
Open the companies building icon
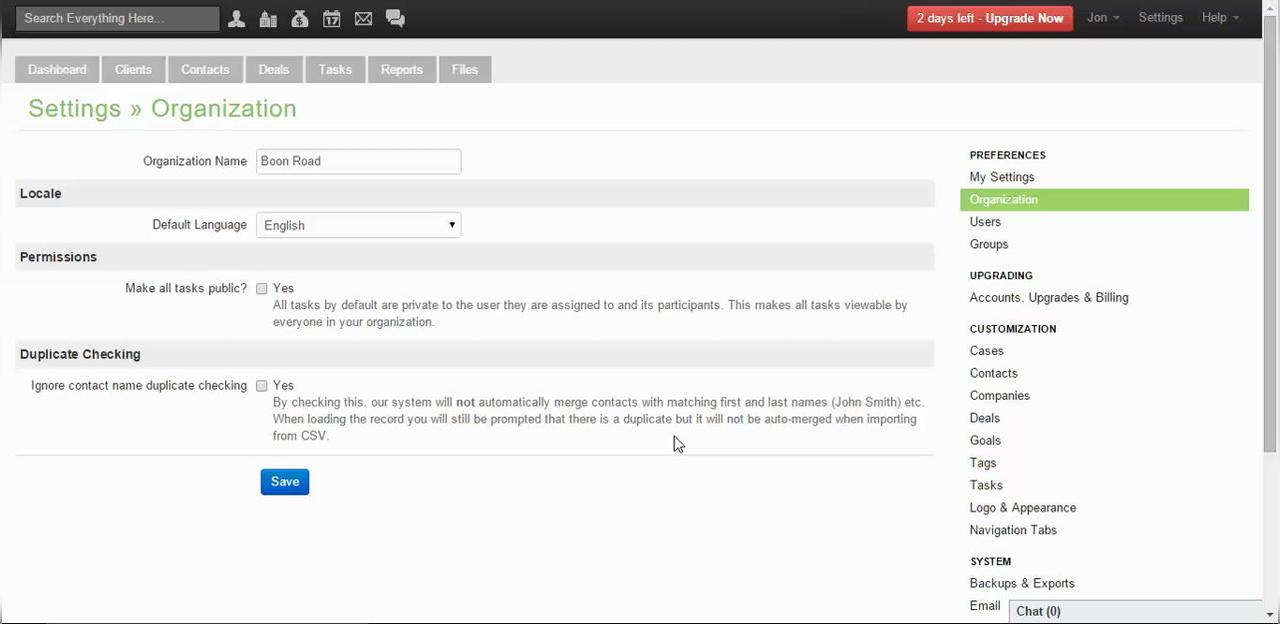[x=267, y=19]
